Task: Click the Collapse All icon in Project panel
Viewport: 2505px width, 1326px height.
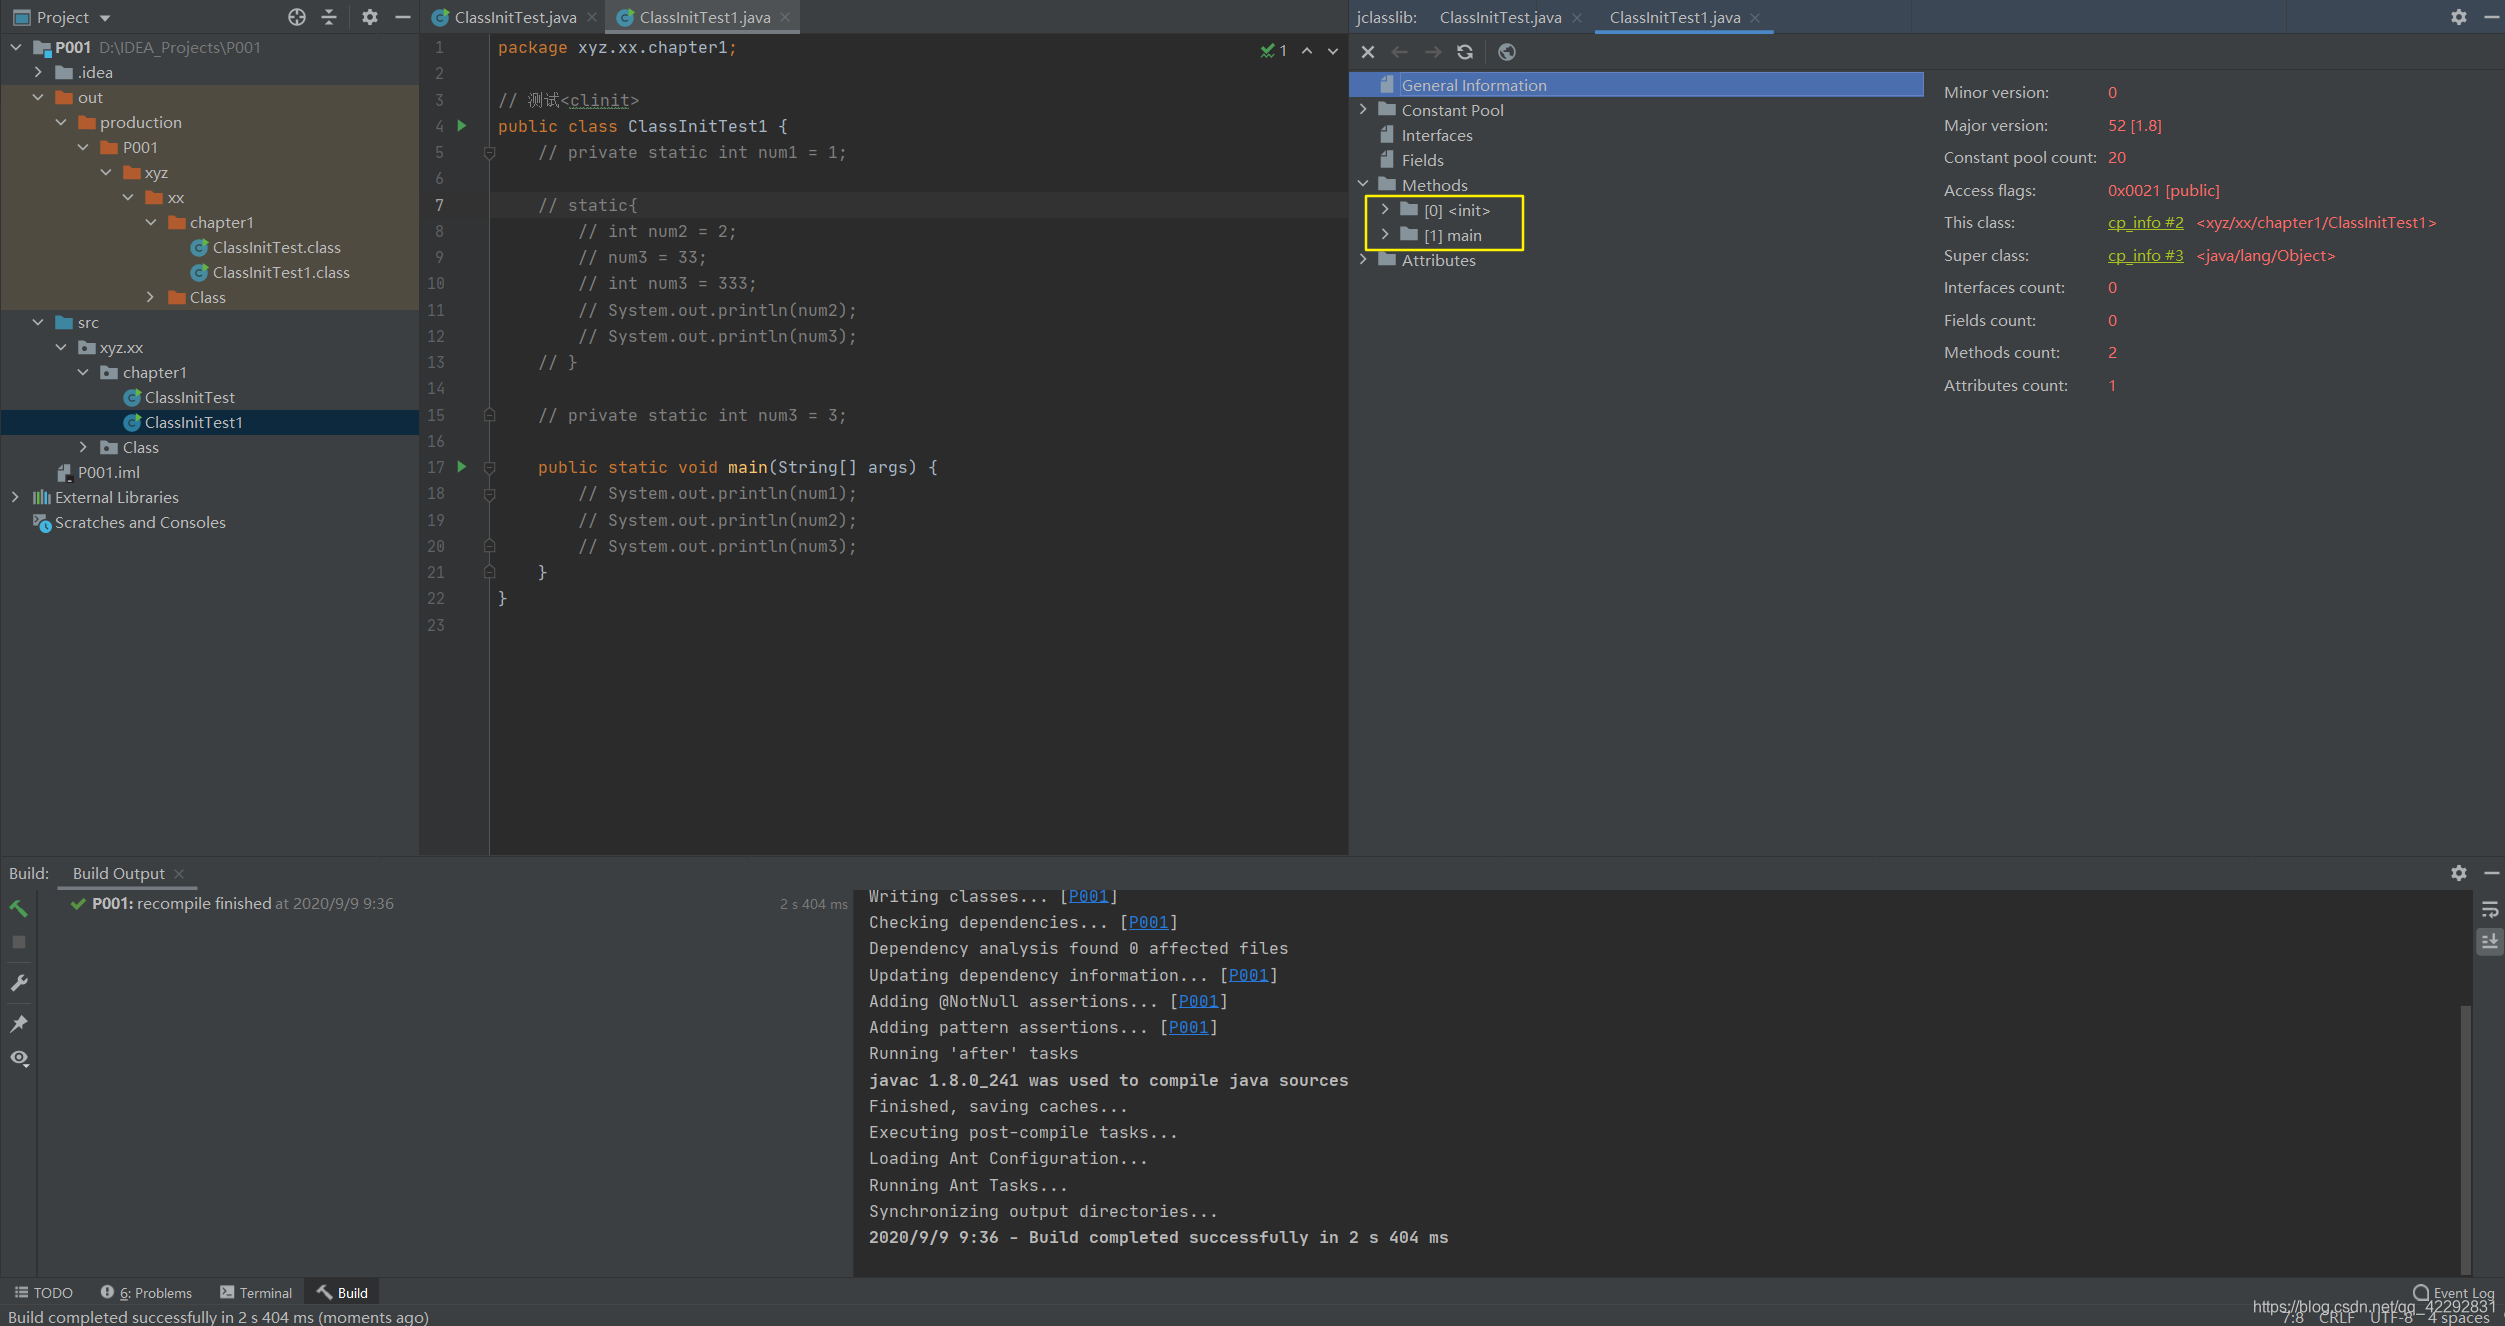Action: pos(329,17)
